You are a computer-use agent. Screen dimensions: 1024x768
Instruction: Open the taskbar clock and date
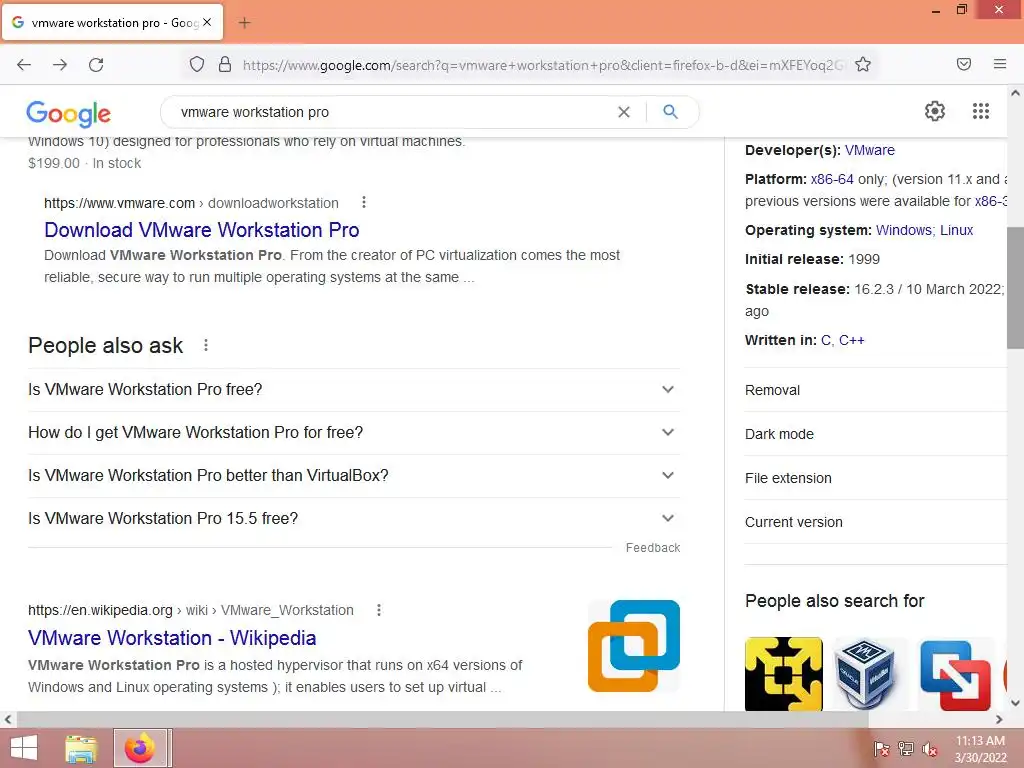[980, 749]
